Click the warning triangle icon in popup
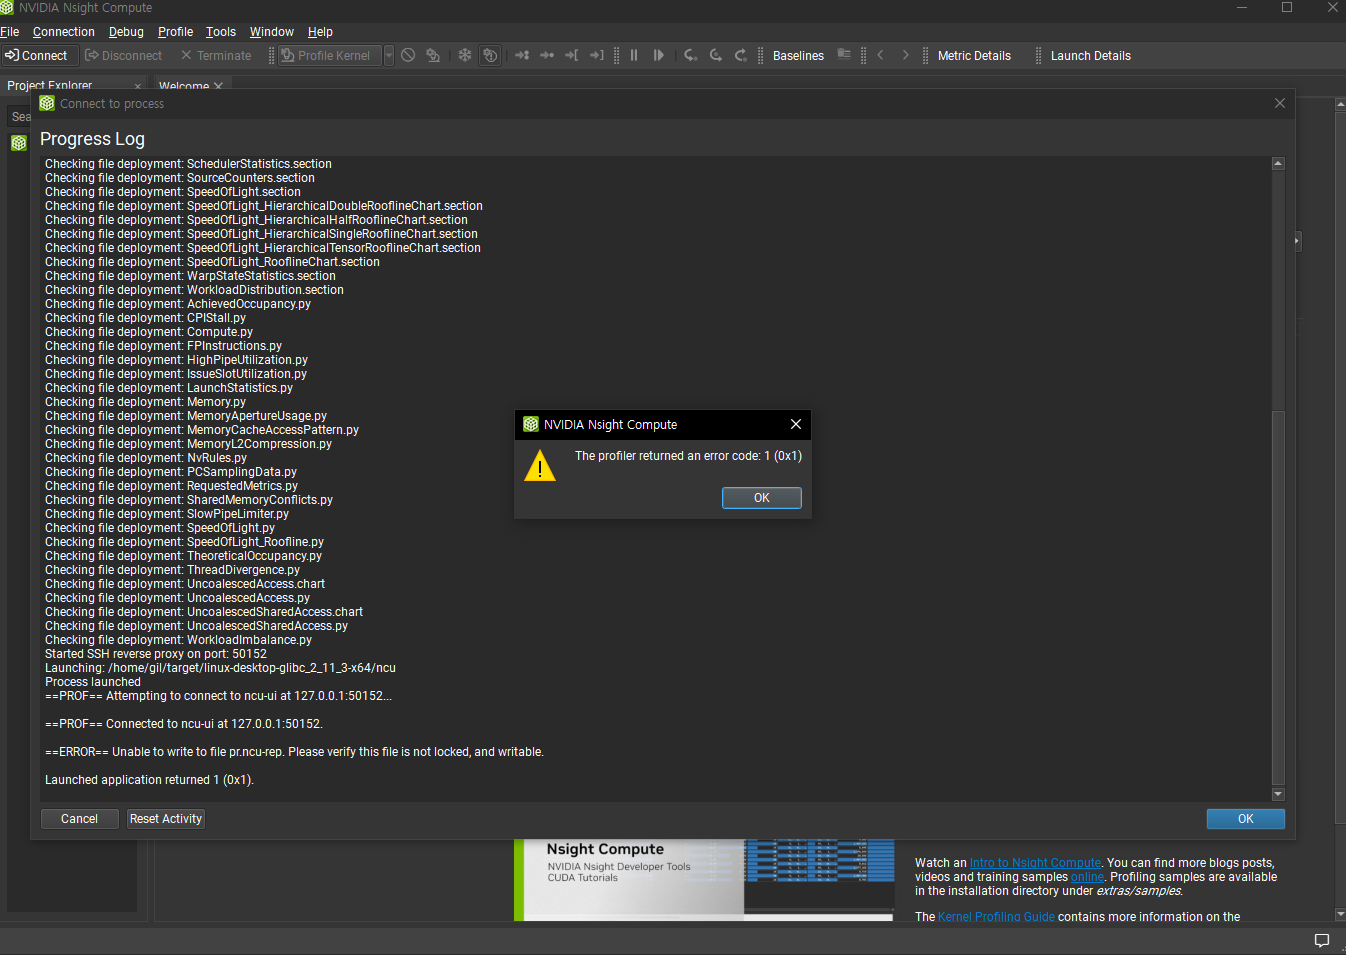The image size is (1346, 955). click(540, 466)
